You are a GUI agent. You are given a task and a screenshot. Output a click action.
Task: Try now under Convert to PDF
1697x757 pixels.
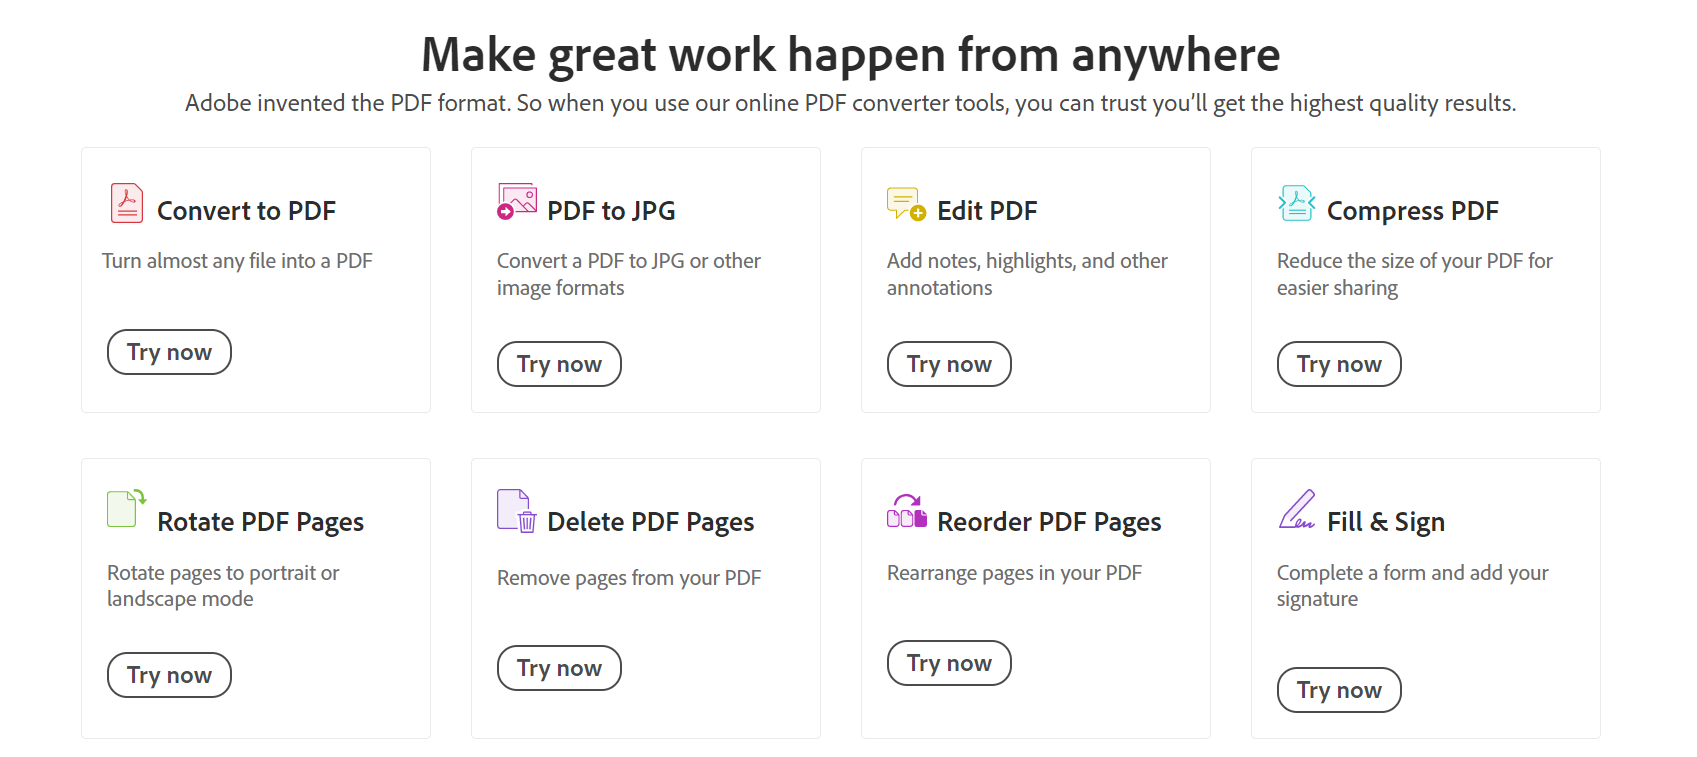[169, 352]
